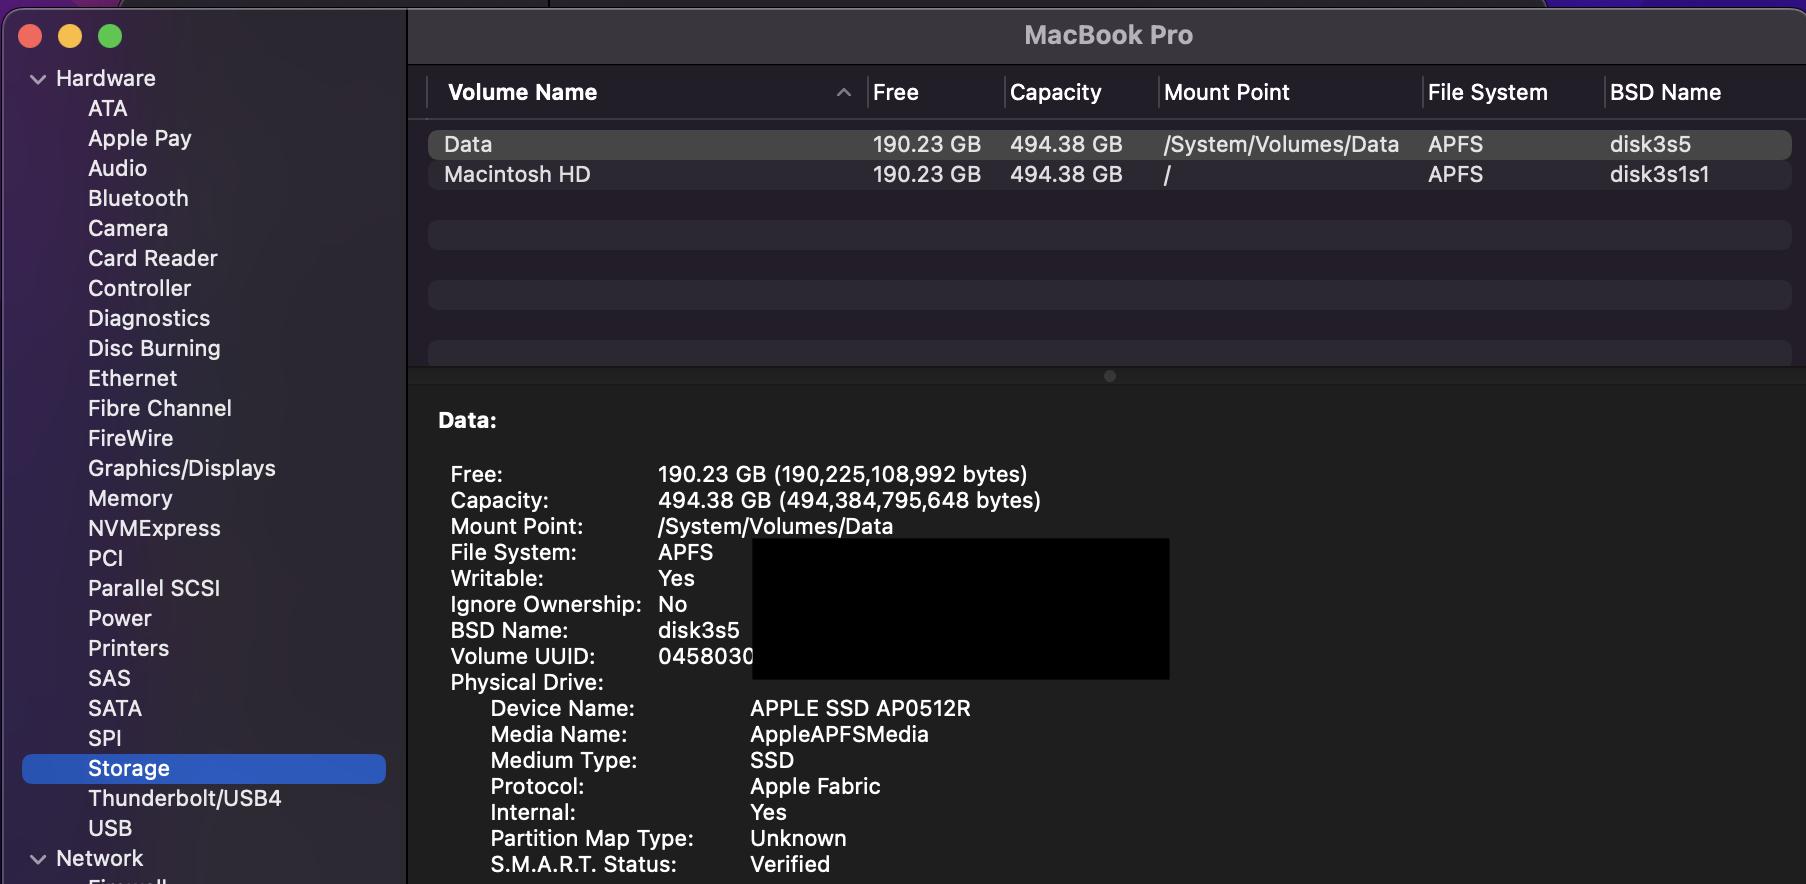
Task: Open Apple Pay in the sidebar
Action: click(139, 139)
